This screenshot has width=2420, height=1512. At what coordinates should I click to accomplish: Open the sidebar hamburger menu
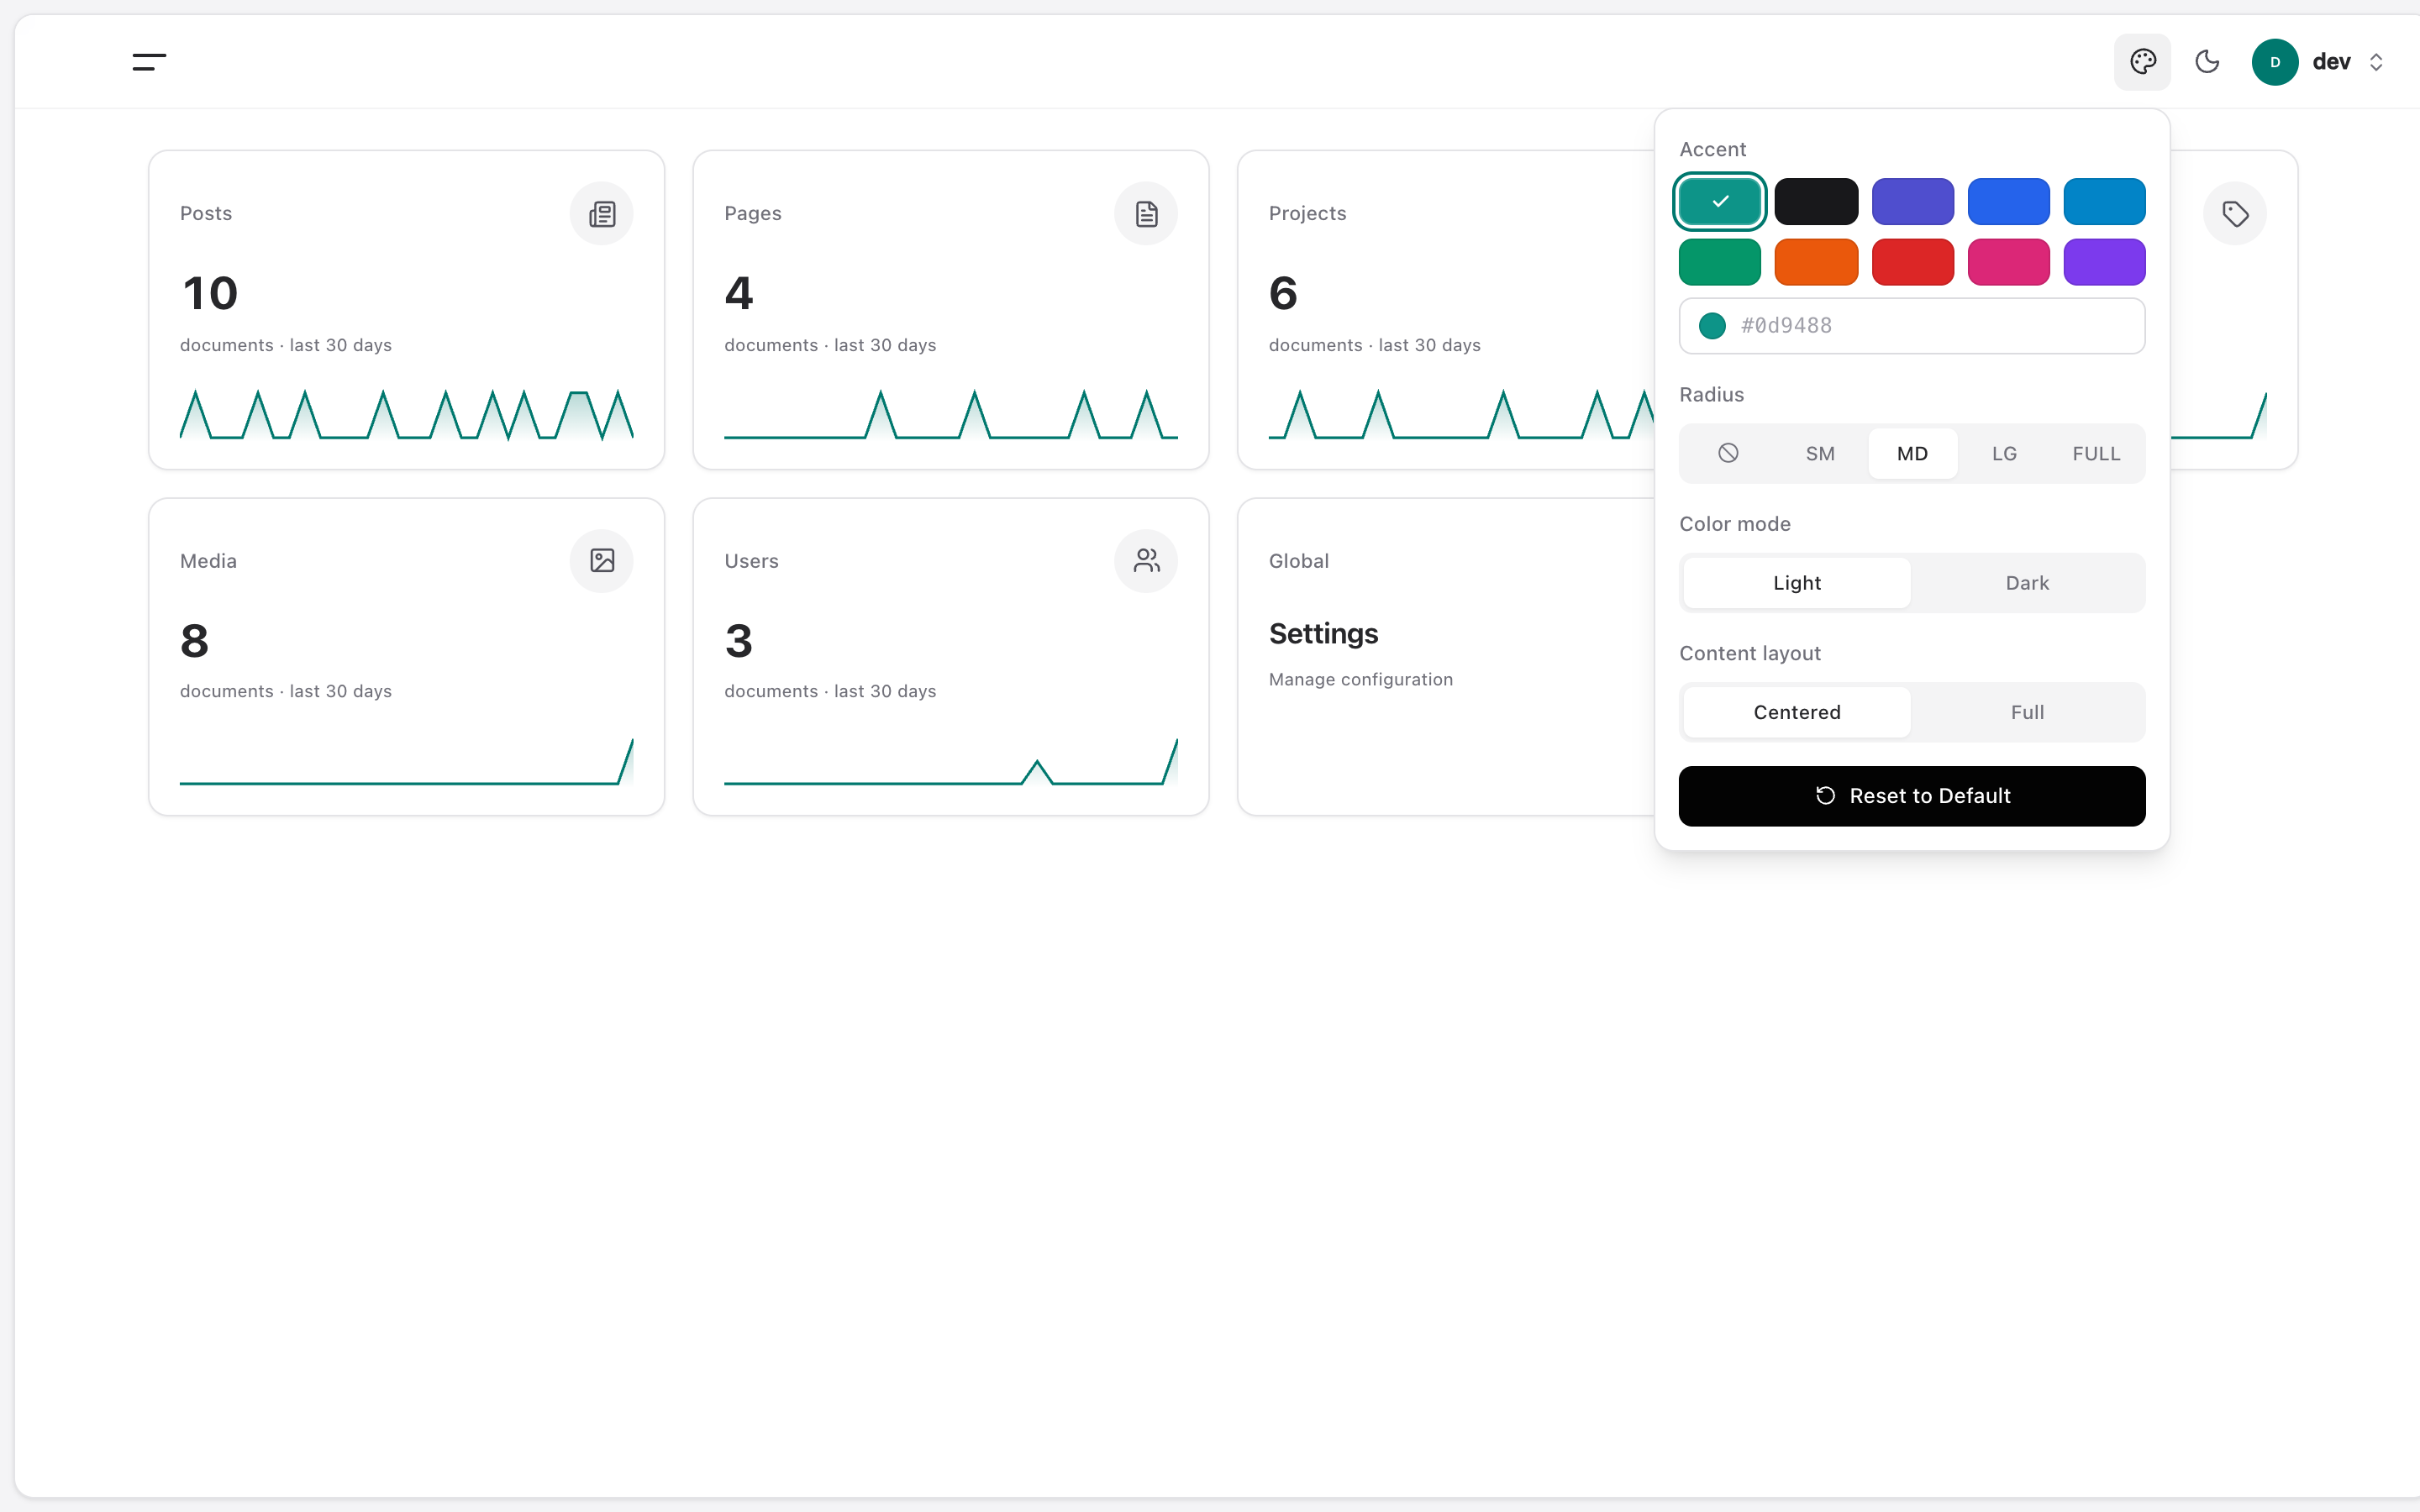click(149, 62)
